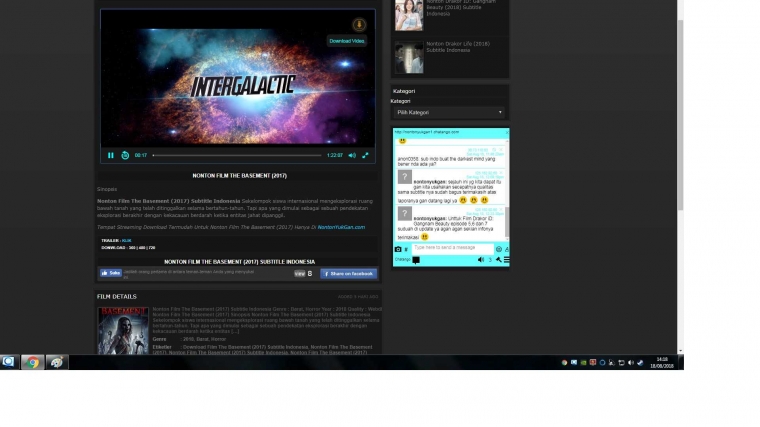Click nontonyukgan's Gangnam Beauty message avatar
760x427 pixels.
point(405,213)
